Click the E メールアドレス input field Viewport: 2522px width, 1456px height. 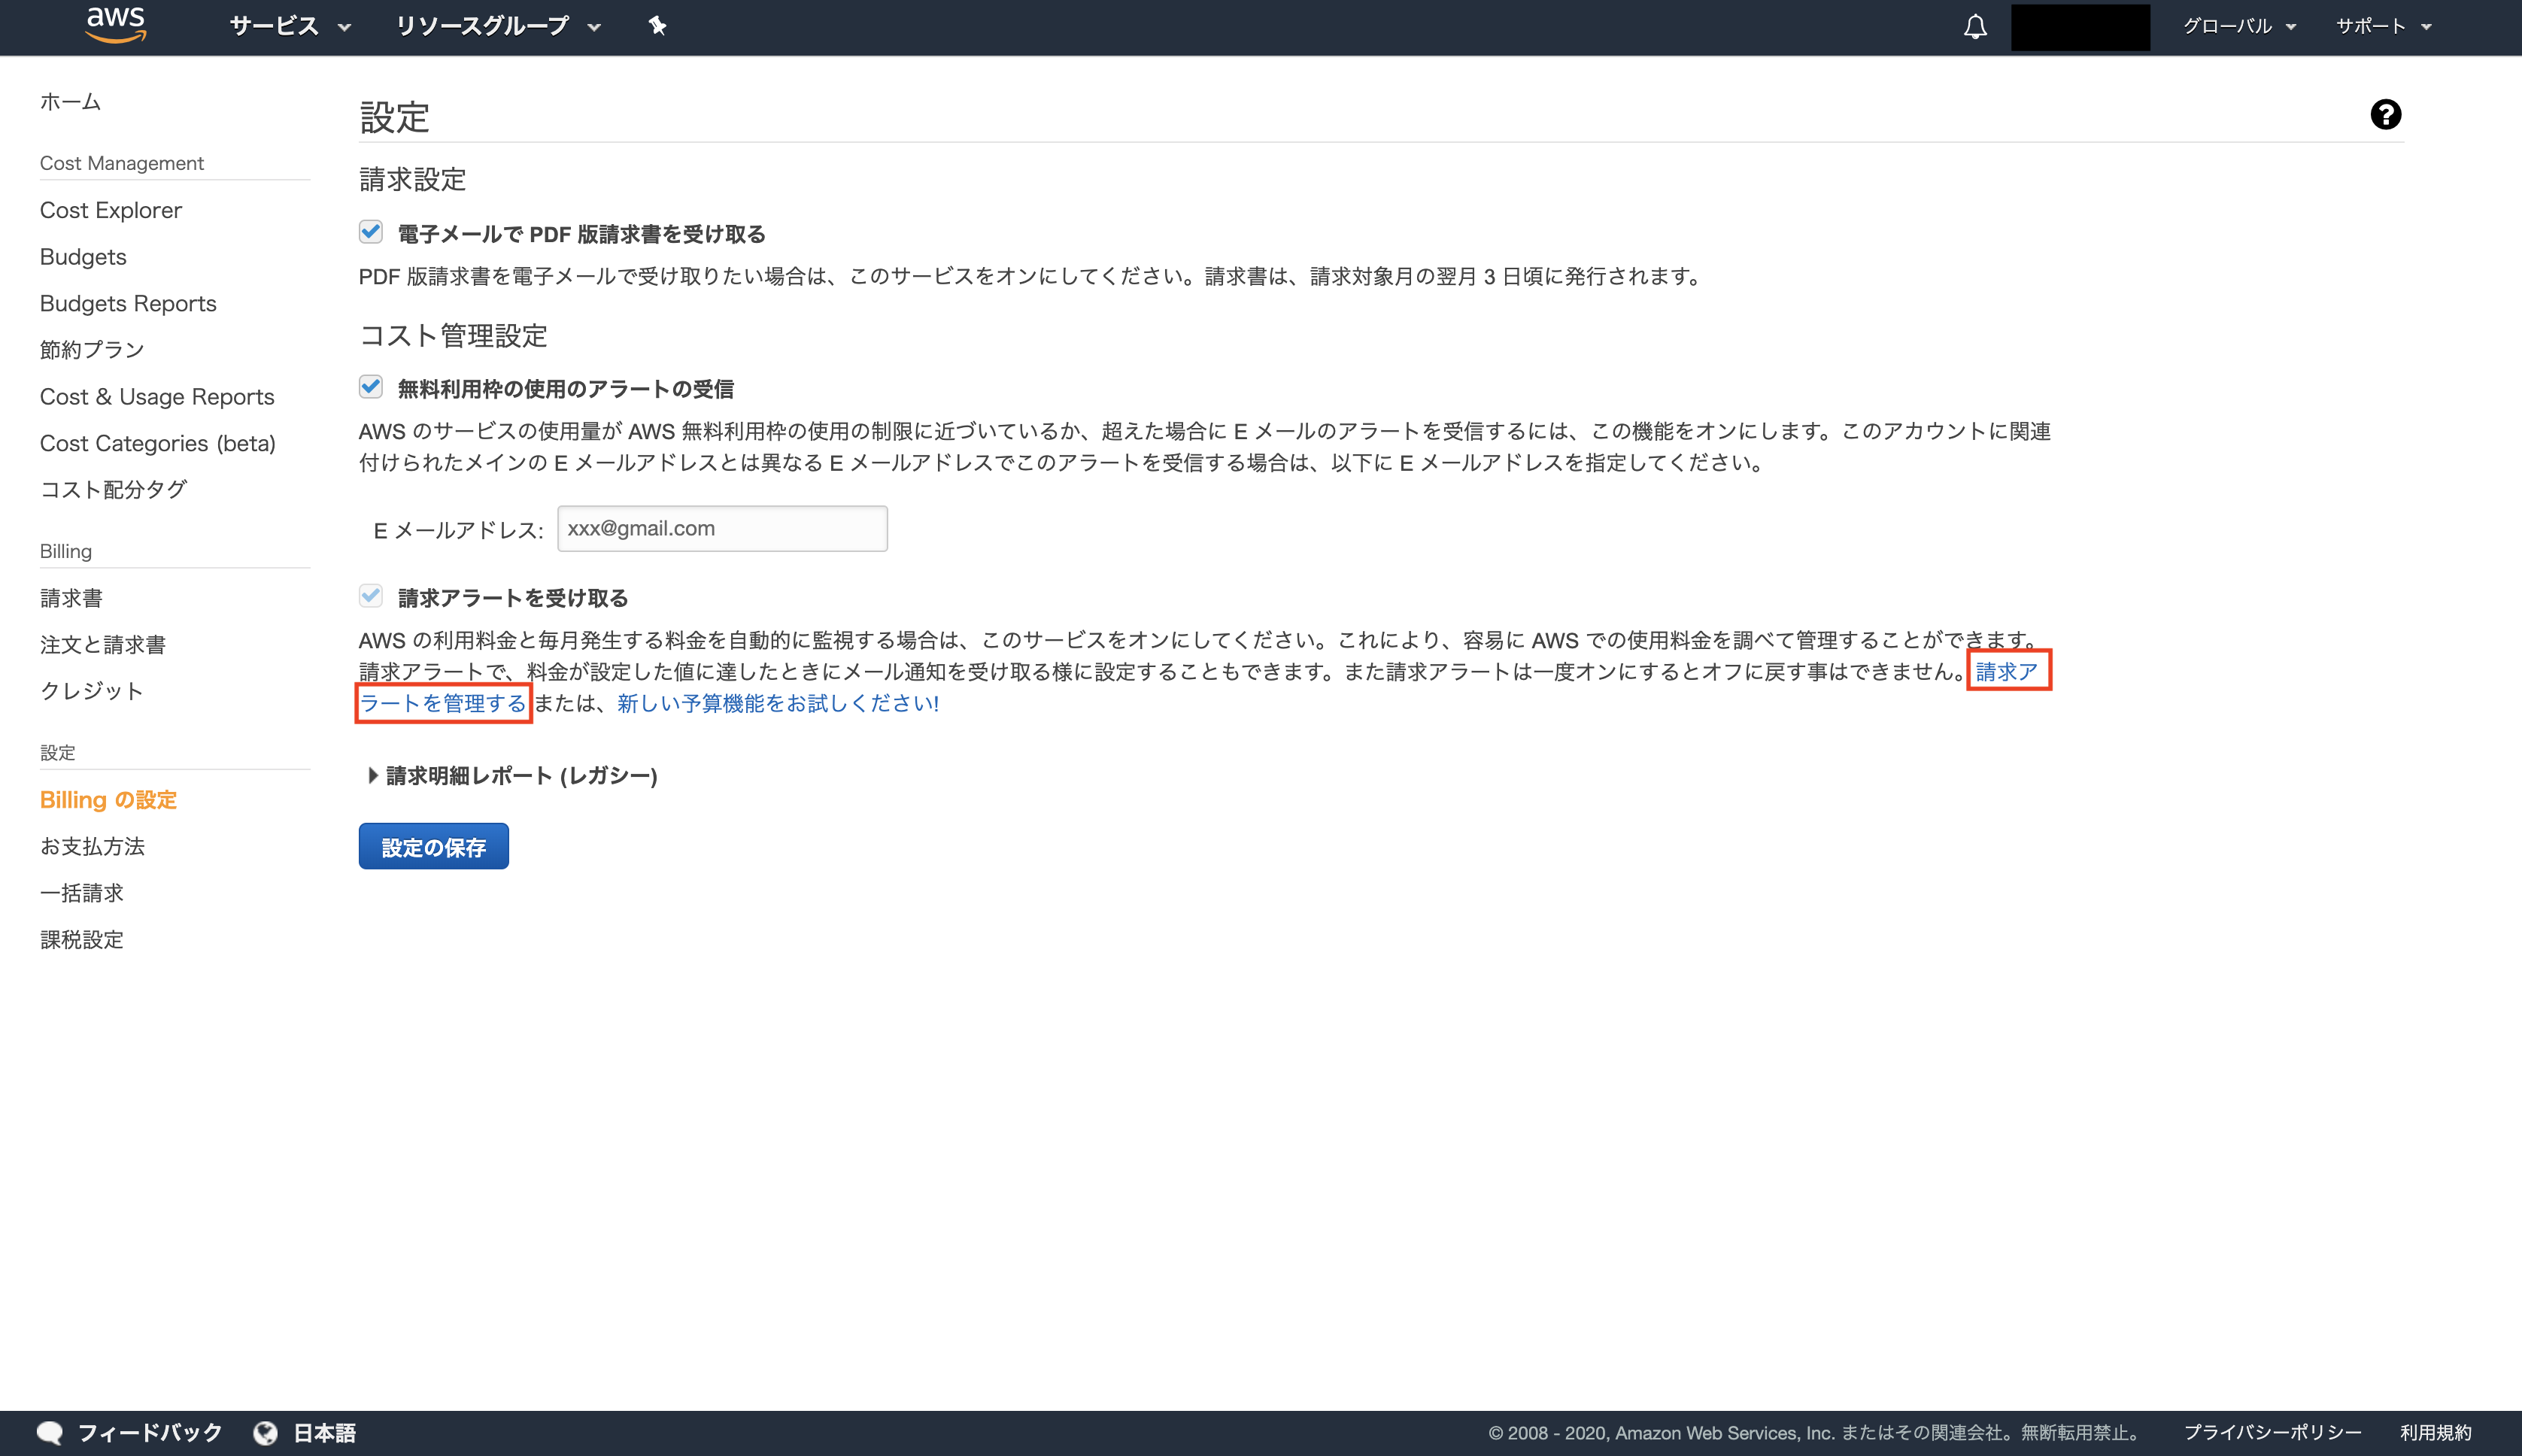click(x=721, y=528)
